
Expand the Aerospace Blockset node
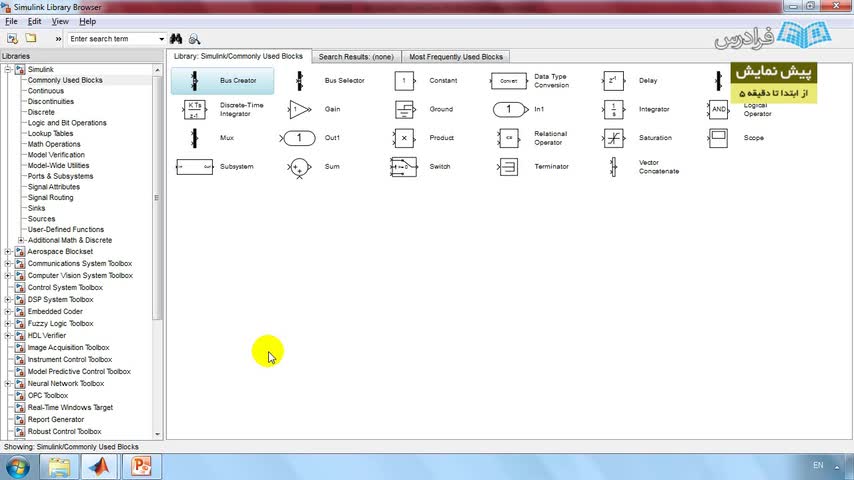click(x=8, y=252)
